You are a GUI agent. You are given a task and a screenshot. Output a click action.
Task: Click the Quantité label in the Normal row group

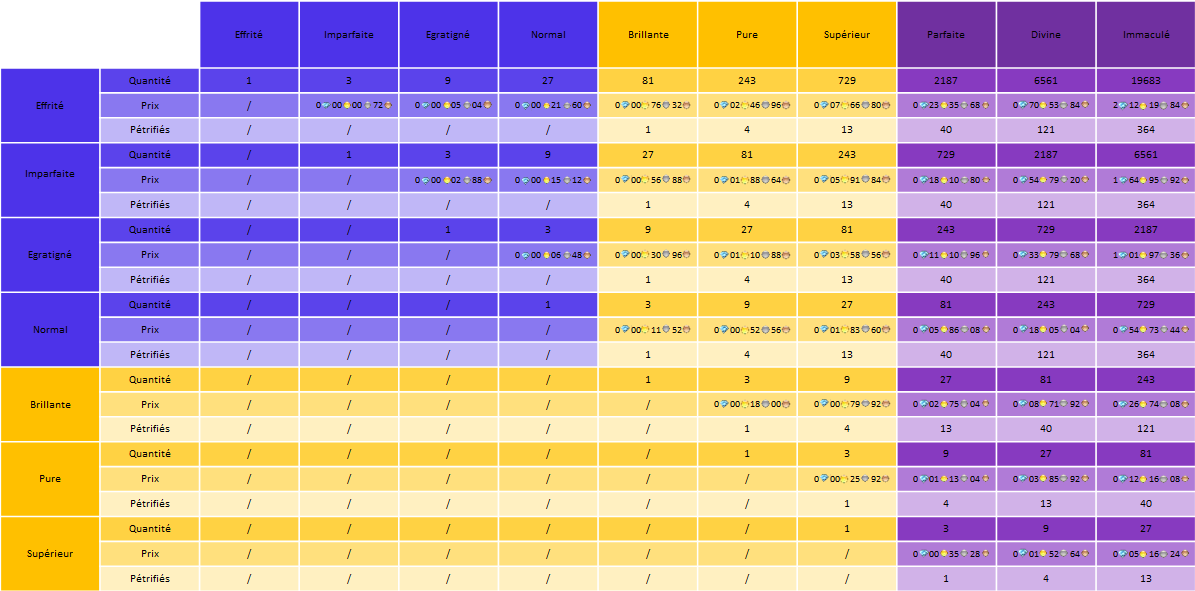[x=150, y=305]
